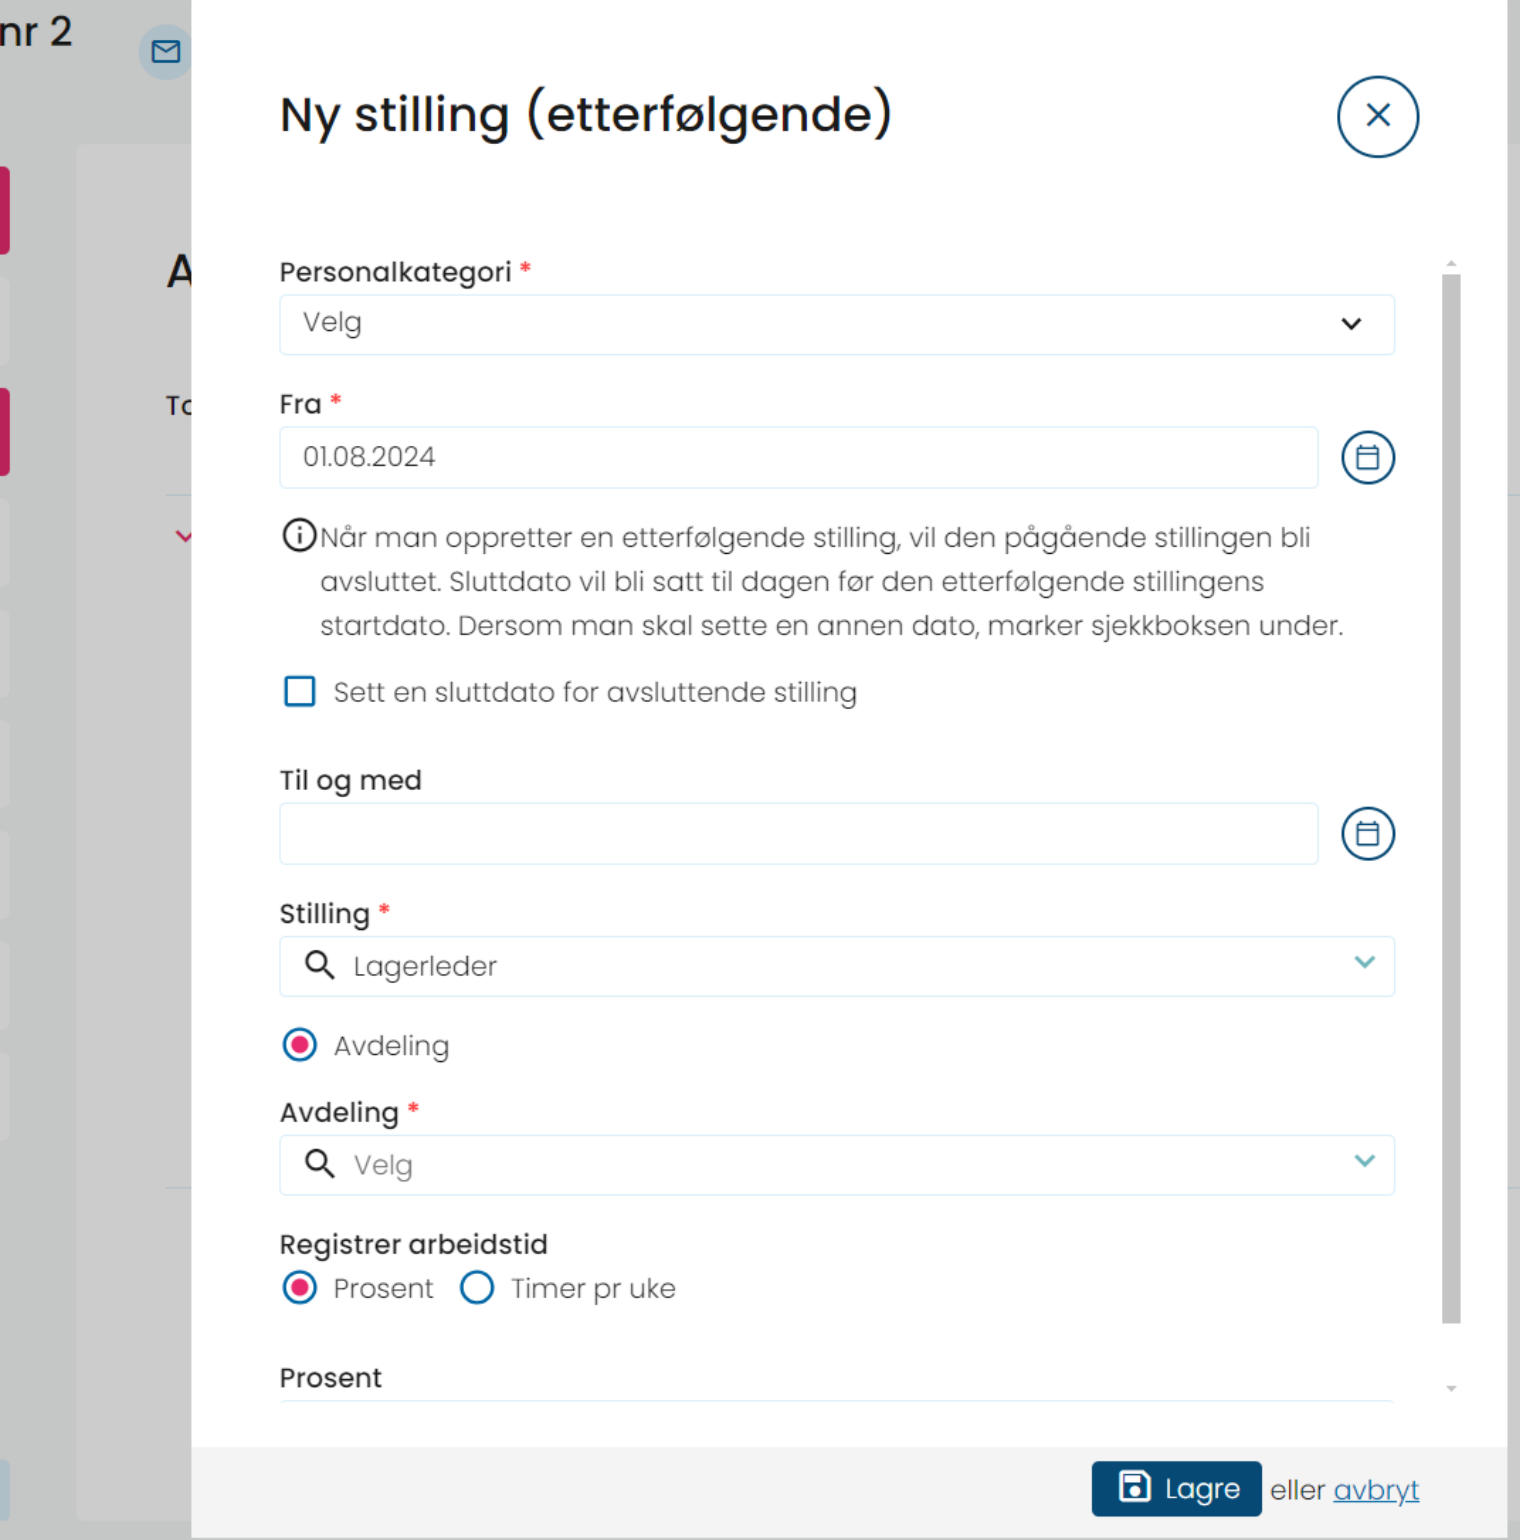
Task: Close the Ny stilling dialog with X
Action: [1377, 116]
